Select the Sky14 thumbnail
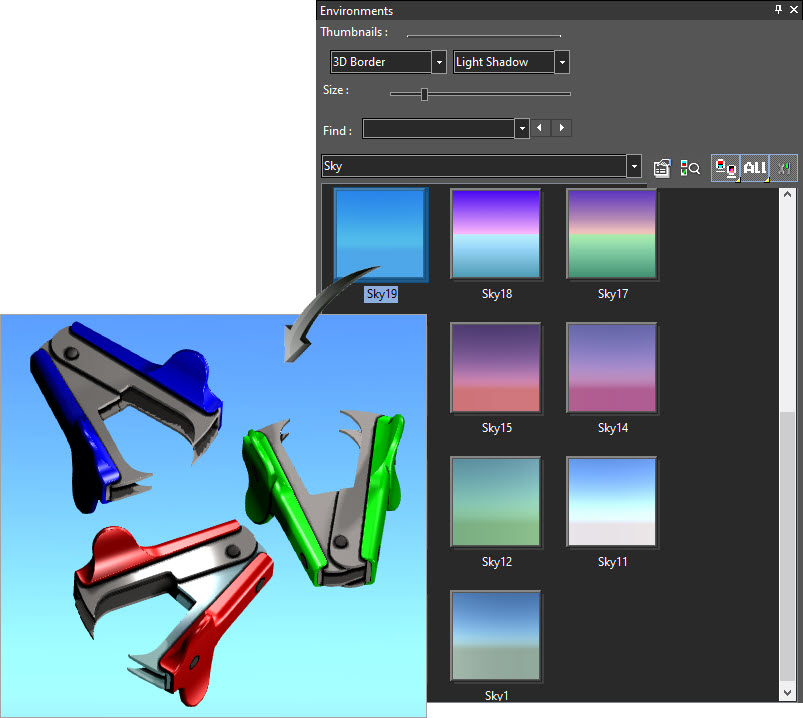This screenshot has height=718, width=803. point(612,368)
